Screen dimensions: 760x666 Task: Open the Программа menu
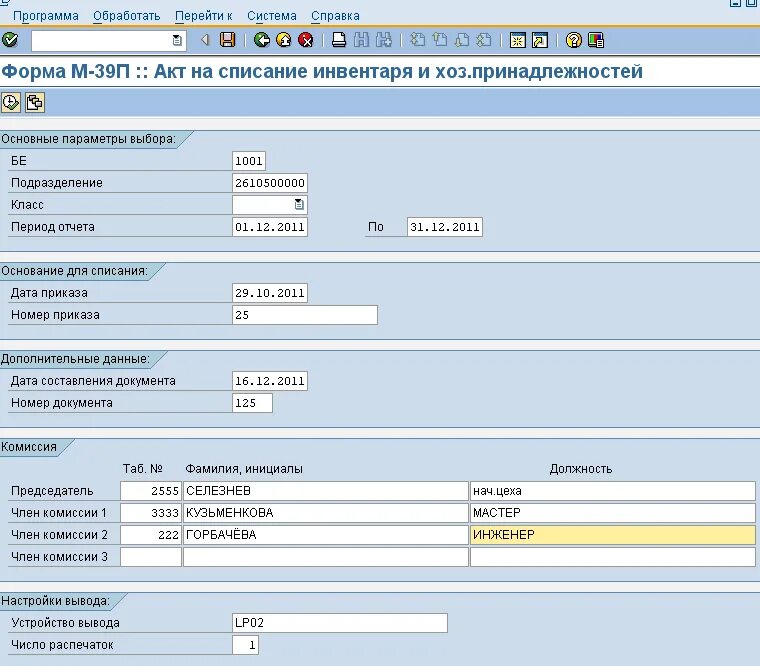46,16
